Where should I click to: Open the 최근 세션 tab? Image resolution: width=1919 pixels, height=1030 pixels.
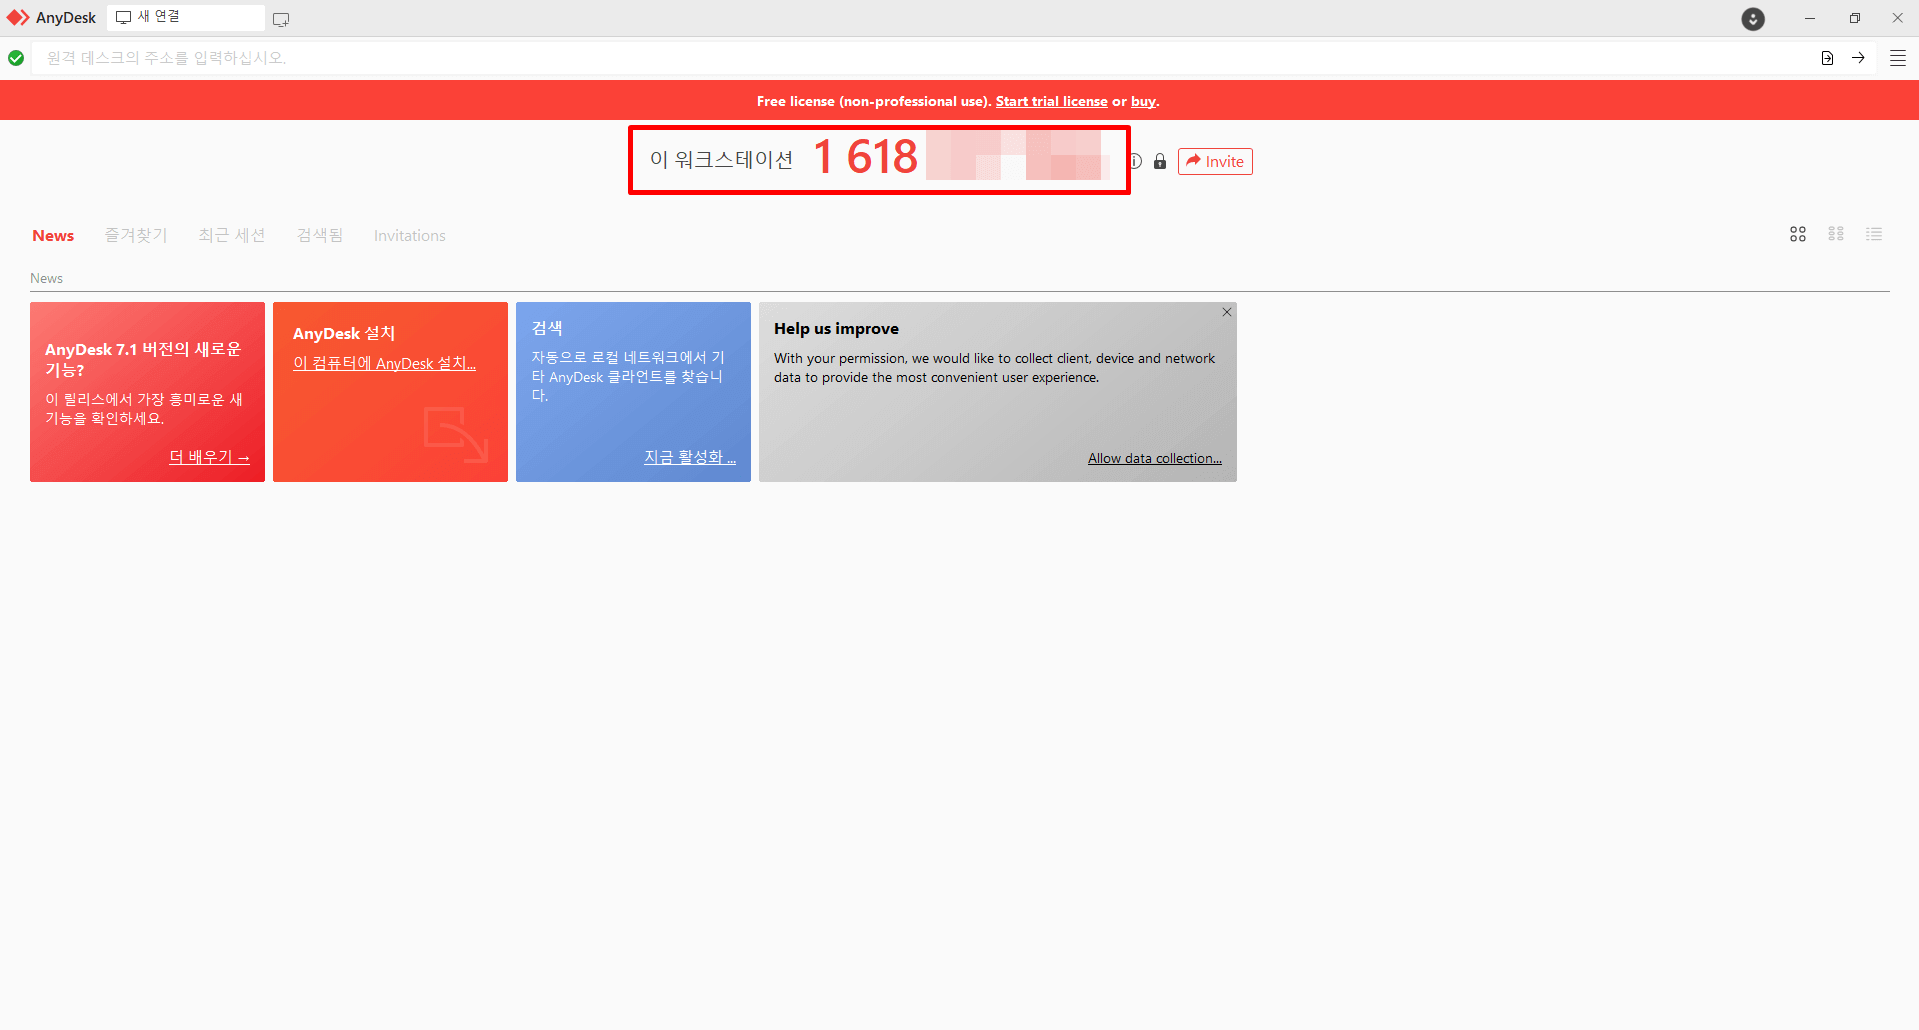click(232, 235)
